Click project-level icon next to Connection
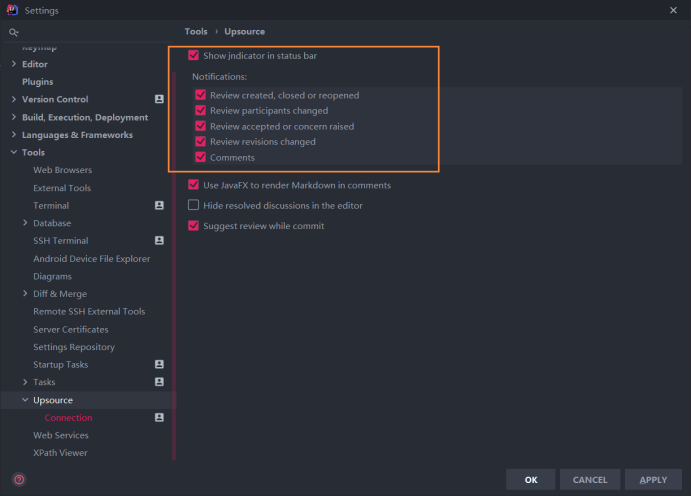Image resolution: width=691 pixels, height=496 pixels. point(159,418)
